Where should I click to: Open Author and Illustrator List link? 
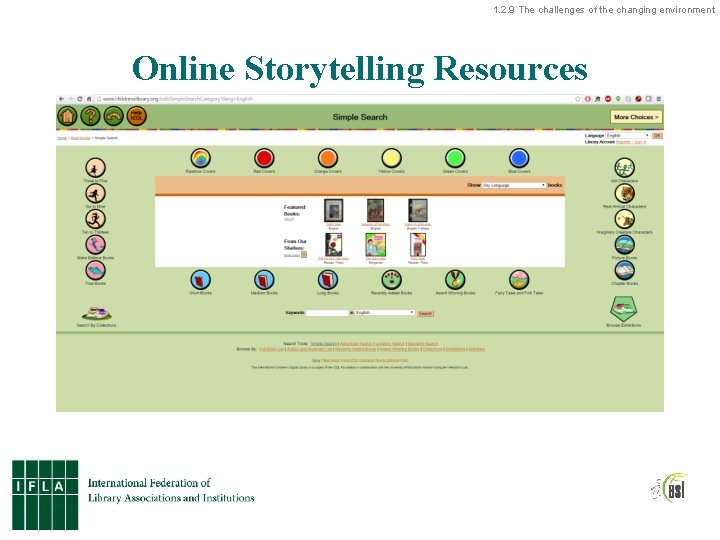coord(309,349)
